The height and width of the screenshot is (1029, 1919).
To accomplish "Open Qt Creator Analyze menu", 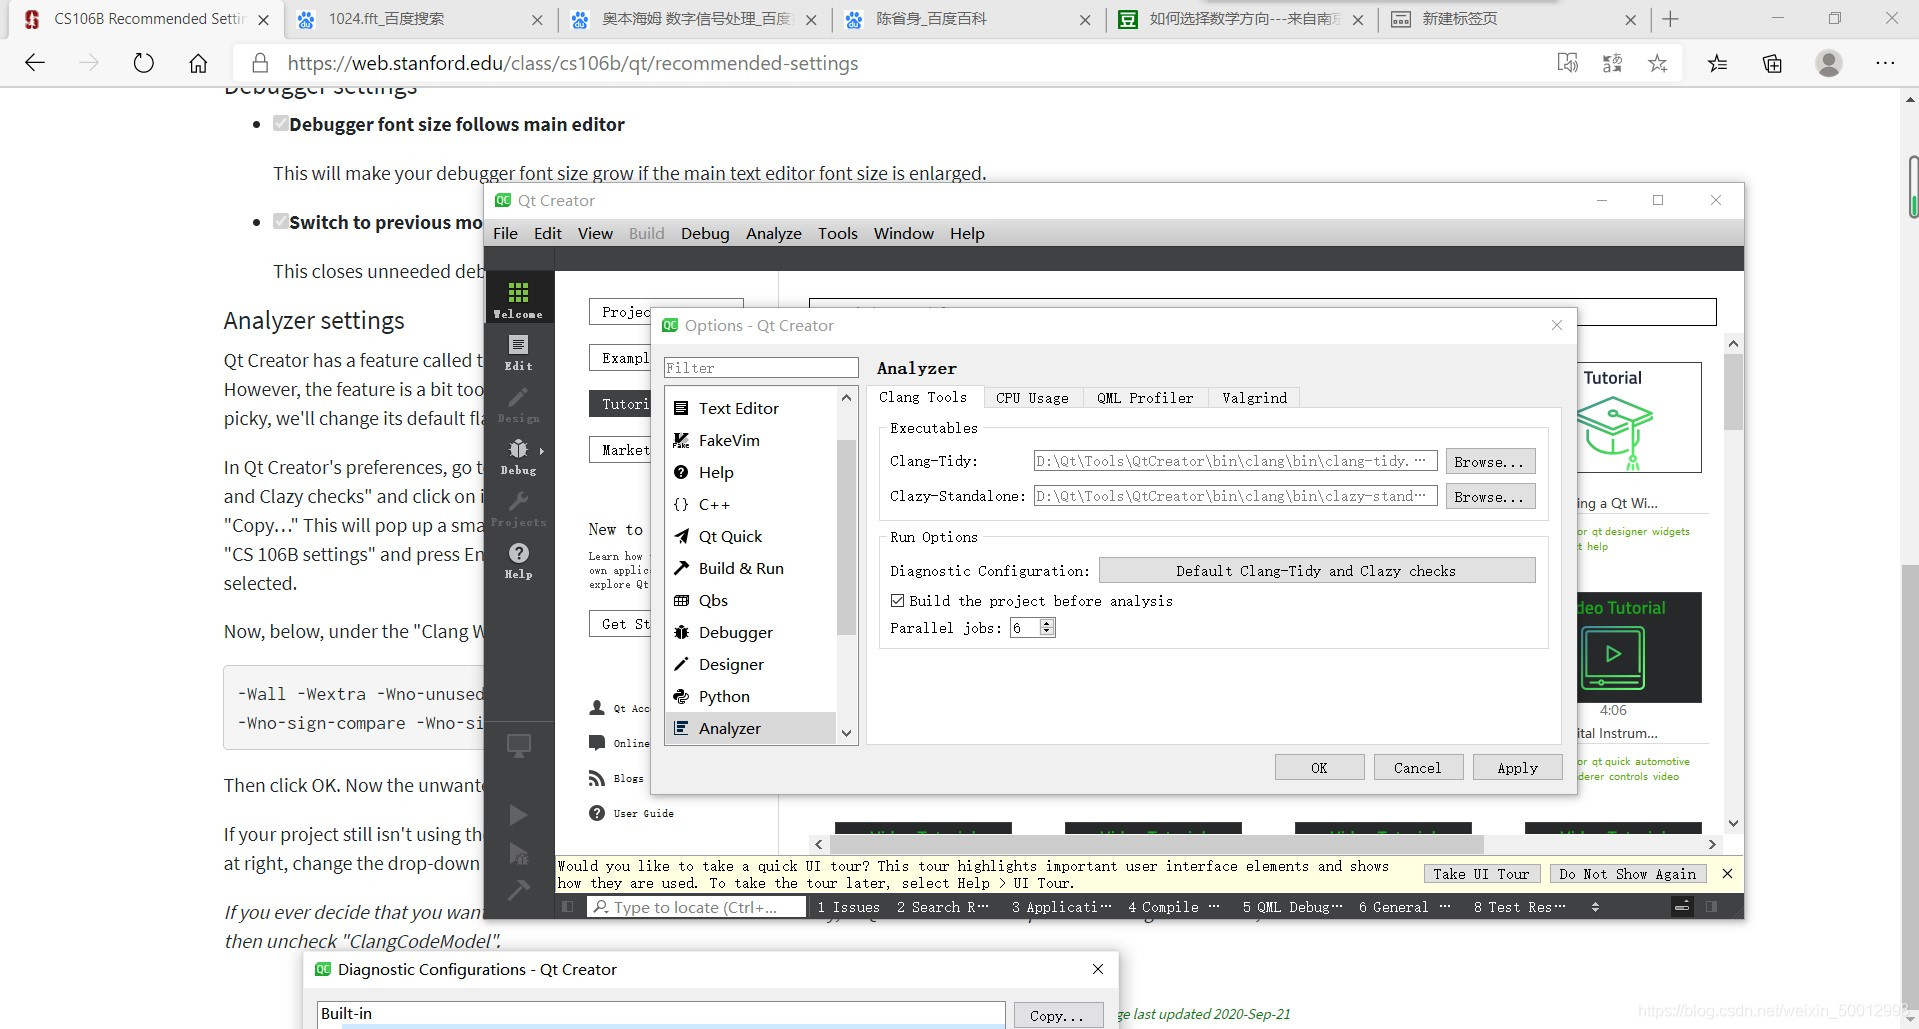I will 773,233.
